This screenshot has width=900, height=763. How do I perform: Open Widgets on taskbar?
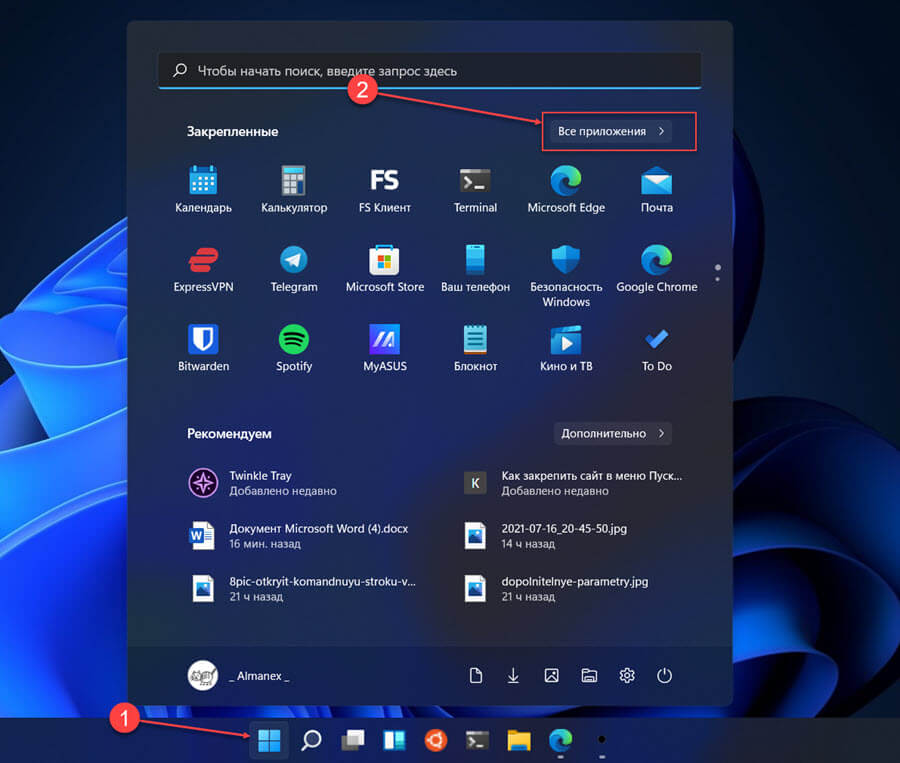click(x=394, y=740)
